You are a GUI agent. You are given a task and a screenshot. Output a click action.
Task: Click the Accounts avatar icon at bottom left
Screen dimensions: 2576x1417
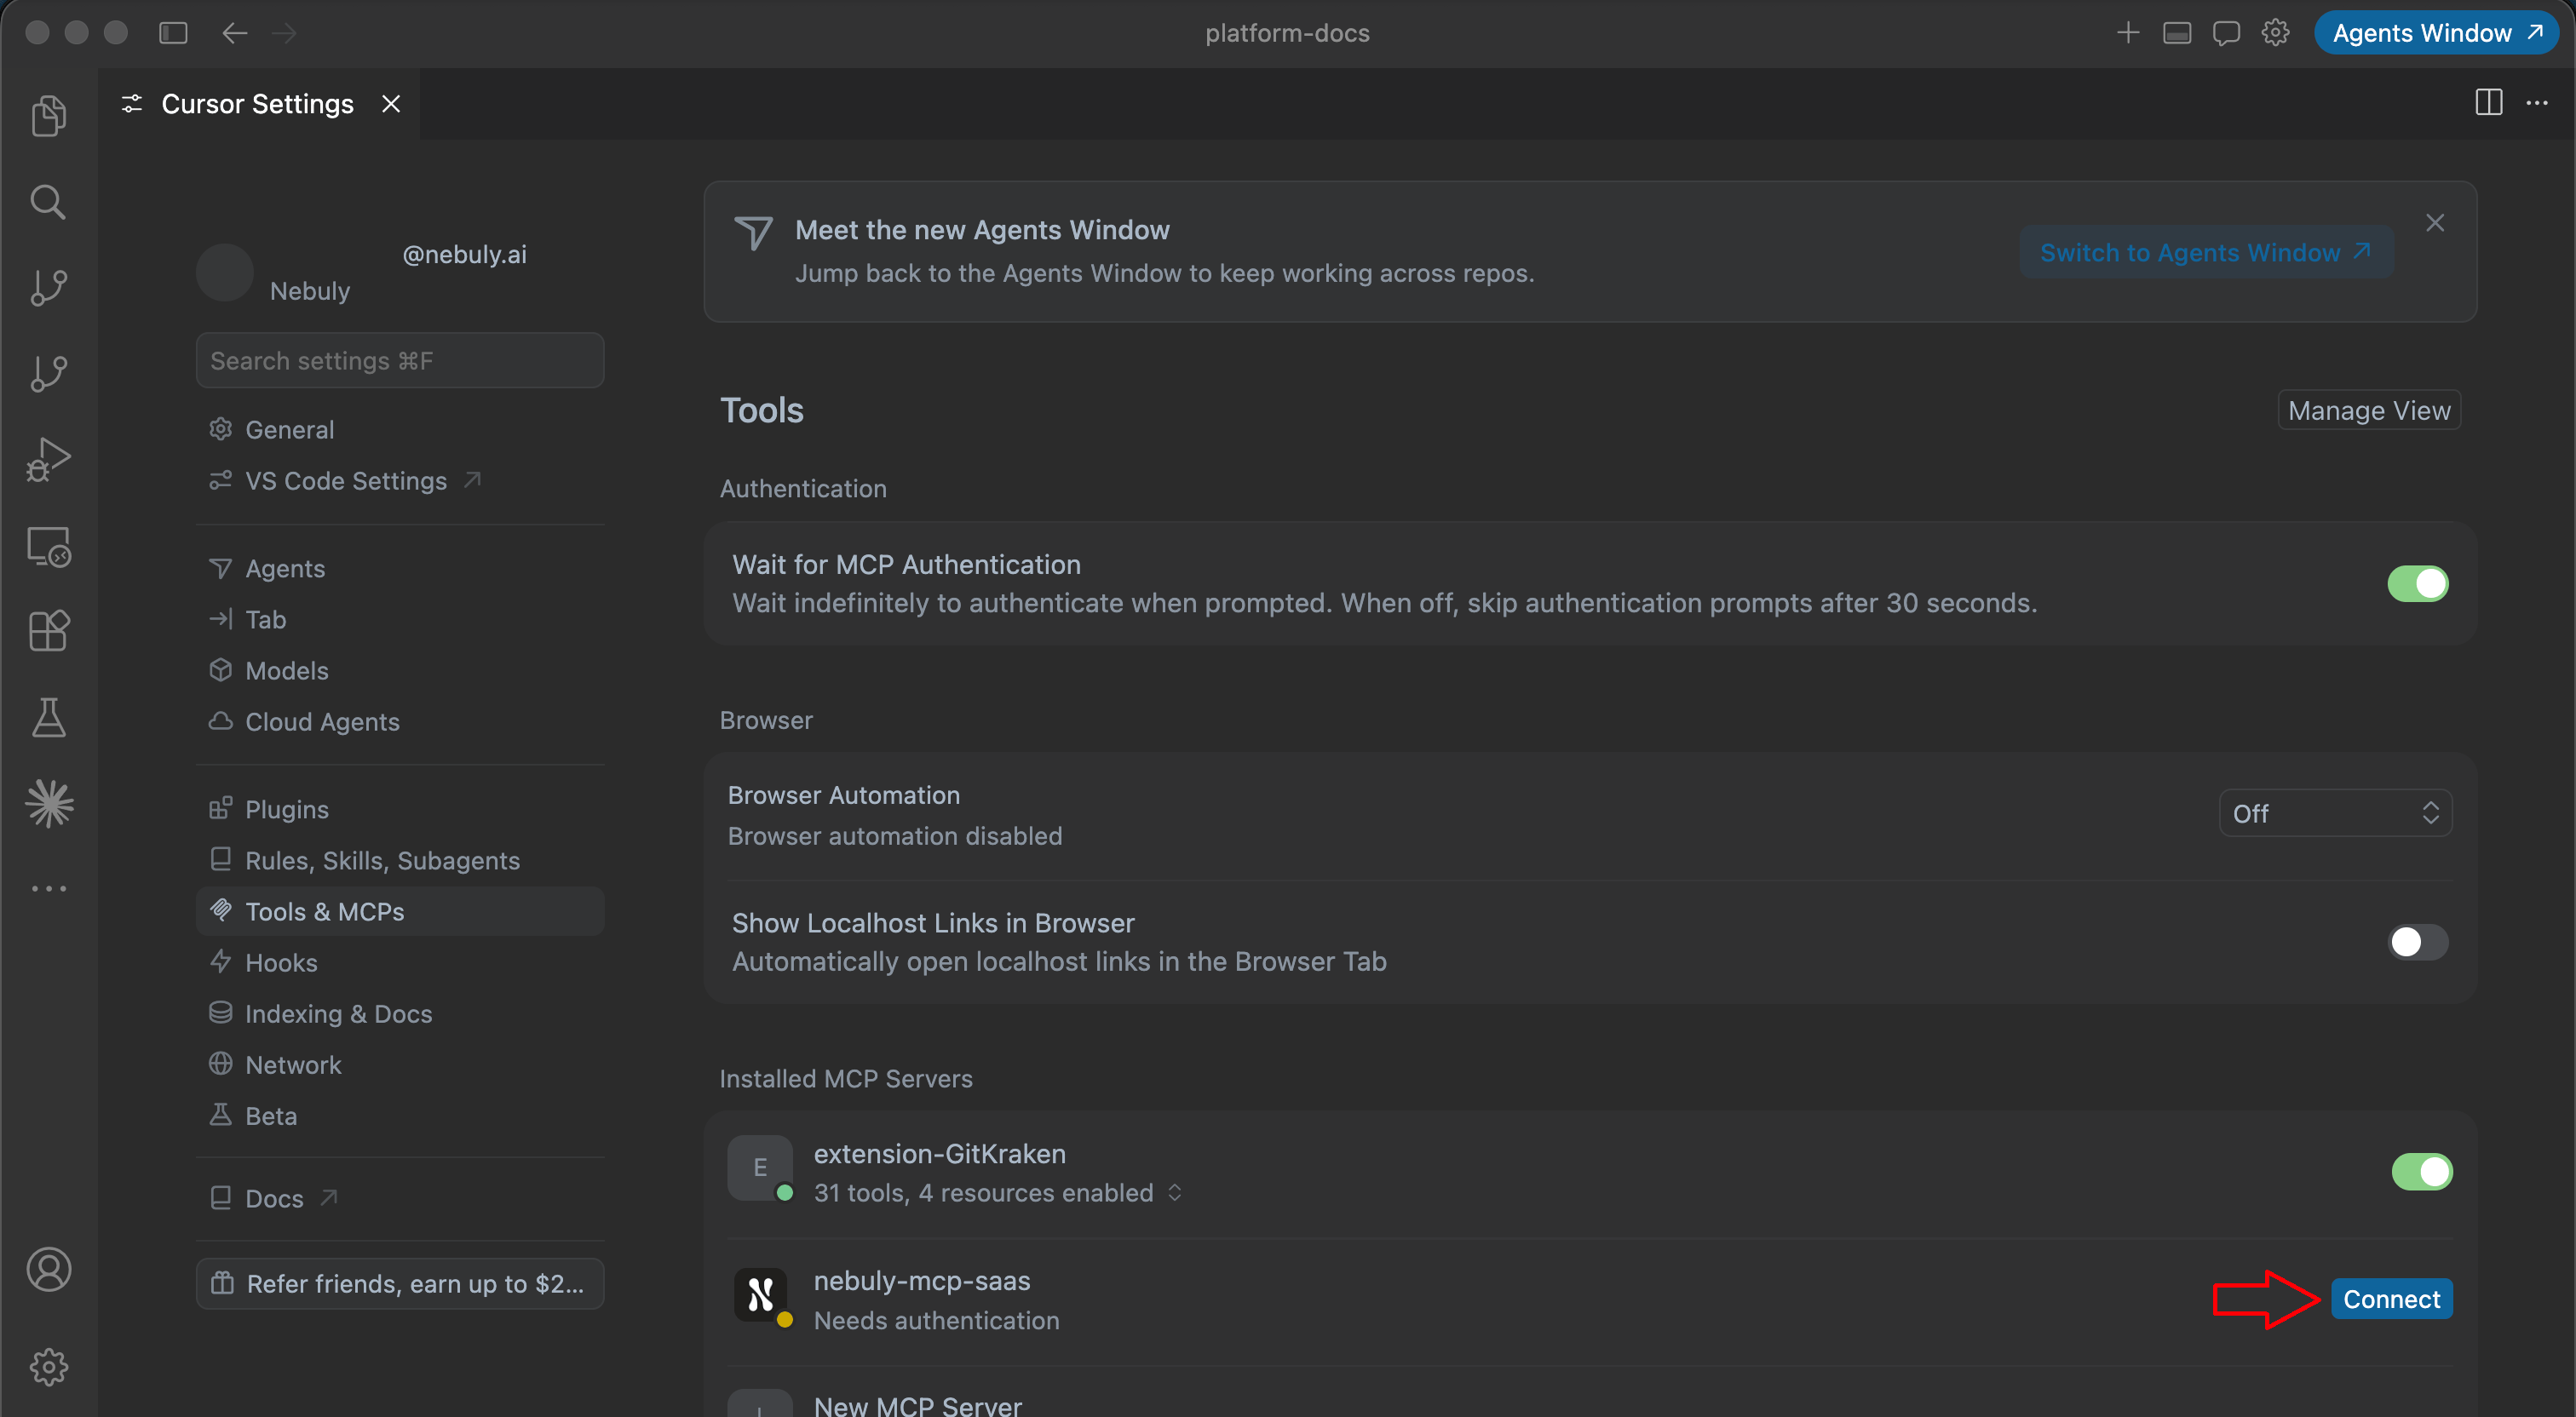click(48, 1269)
